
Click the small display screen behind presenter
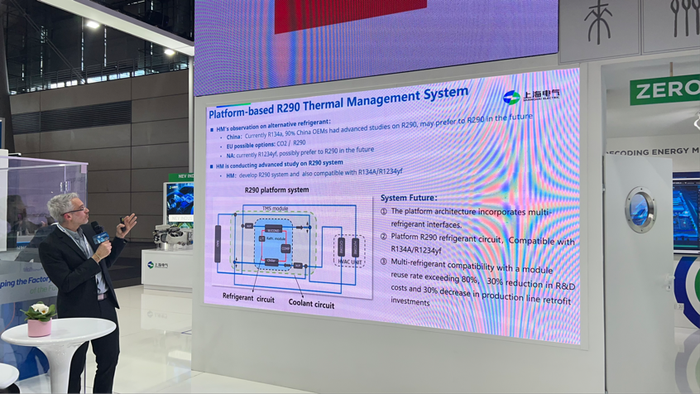tap(179, 202)
